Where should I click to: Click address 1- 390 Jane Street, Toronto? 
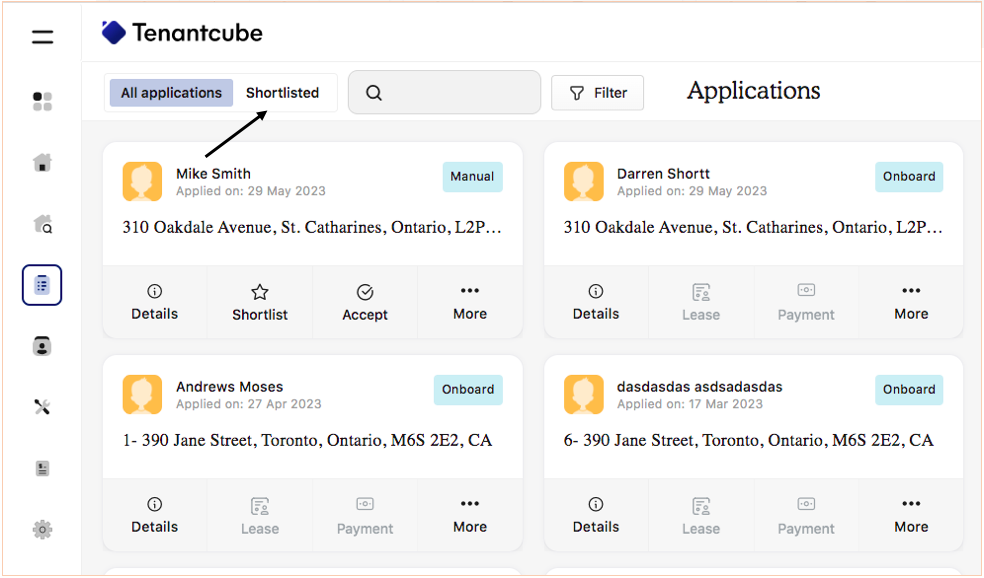click(x=308, y=441)
